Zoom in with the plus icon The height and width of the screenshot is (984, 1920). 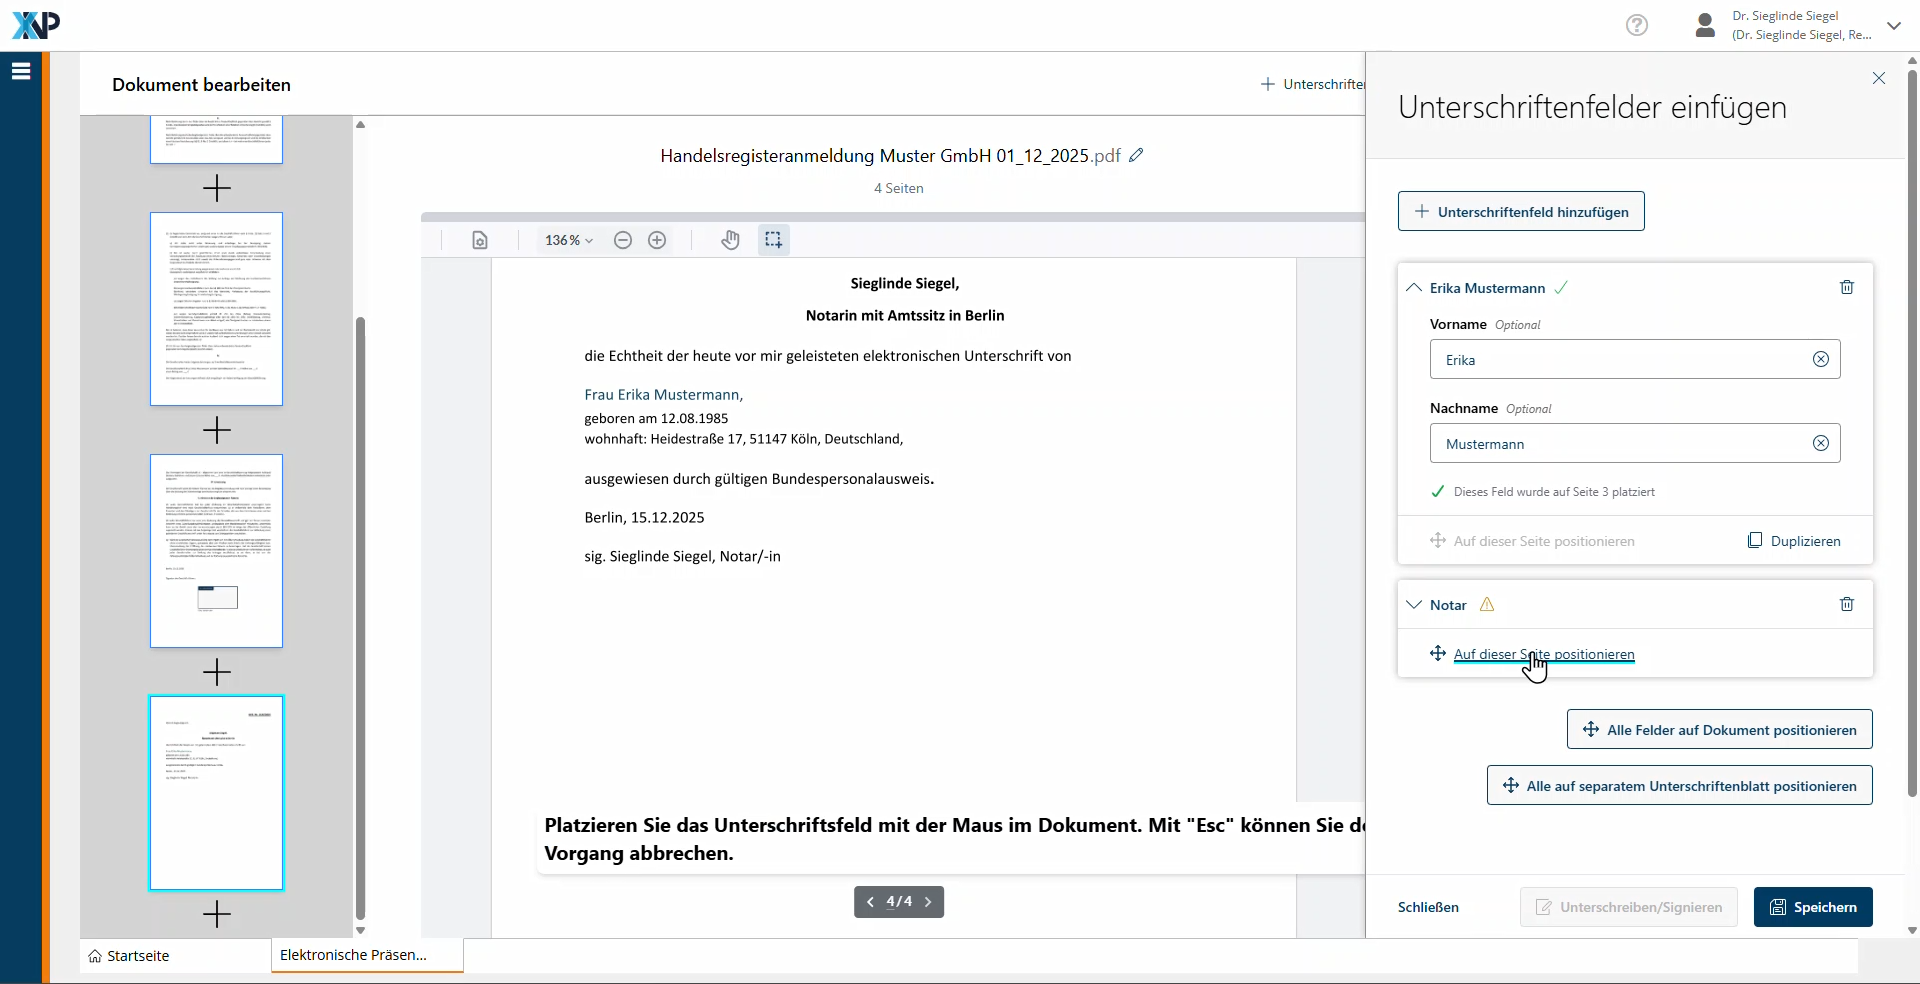pyautogui.click(x=657, y=240)
